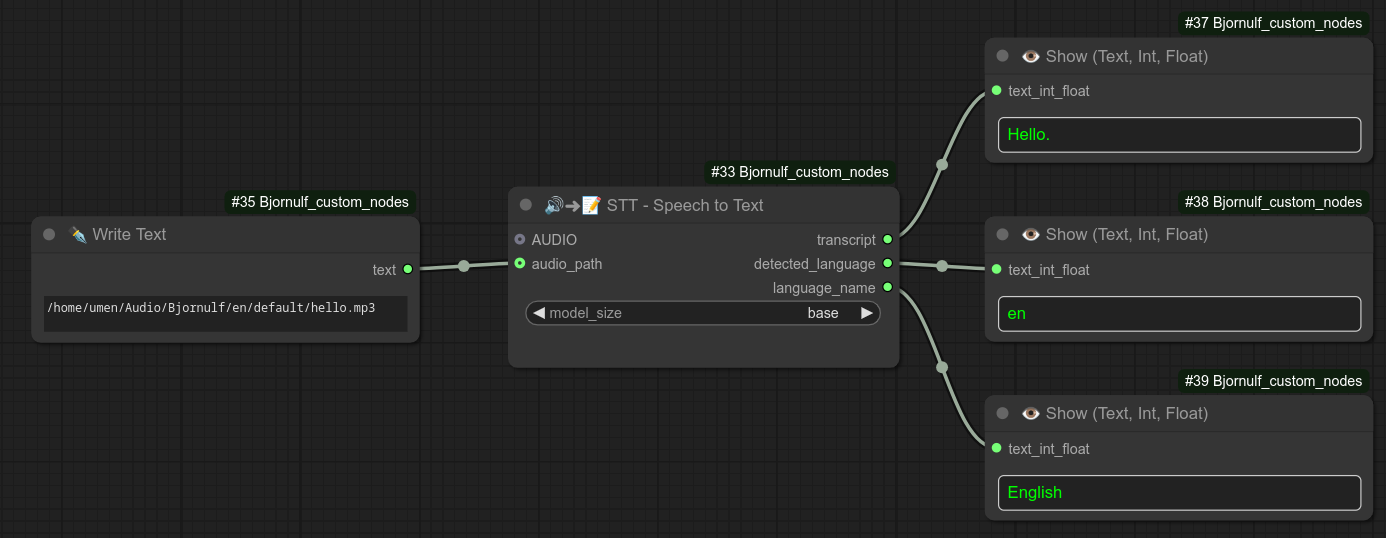Click the link midpoint between text and audio_path

463,266
